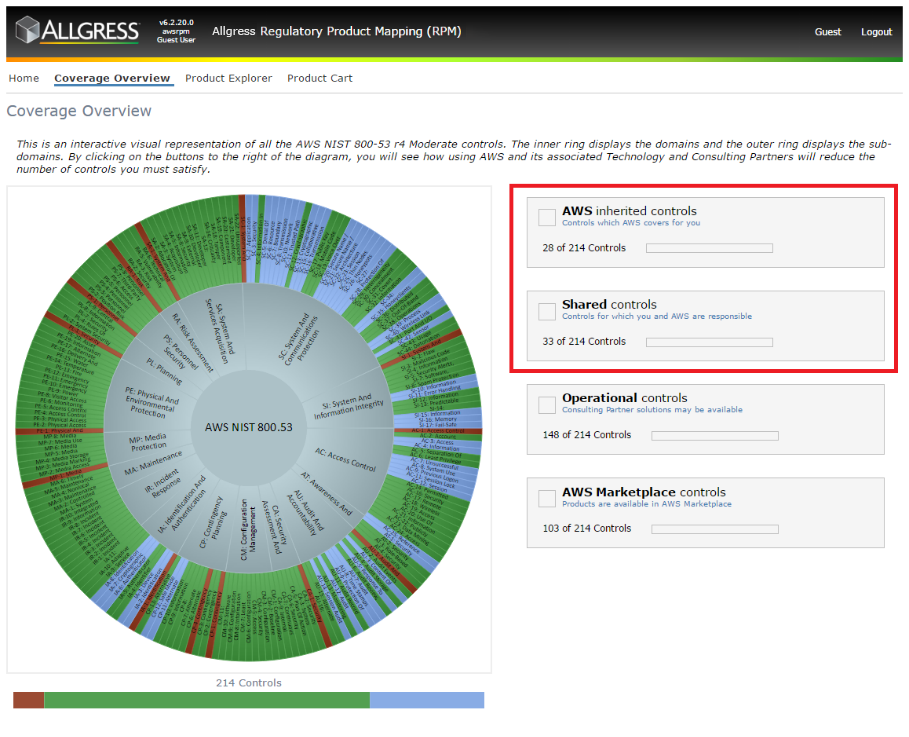Click the '103 of 214 Controls' text
This screenshot has width=909, height=737.
tap(587, 528)
